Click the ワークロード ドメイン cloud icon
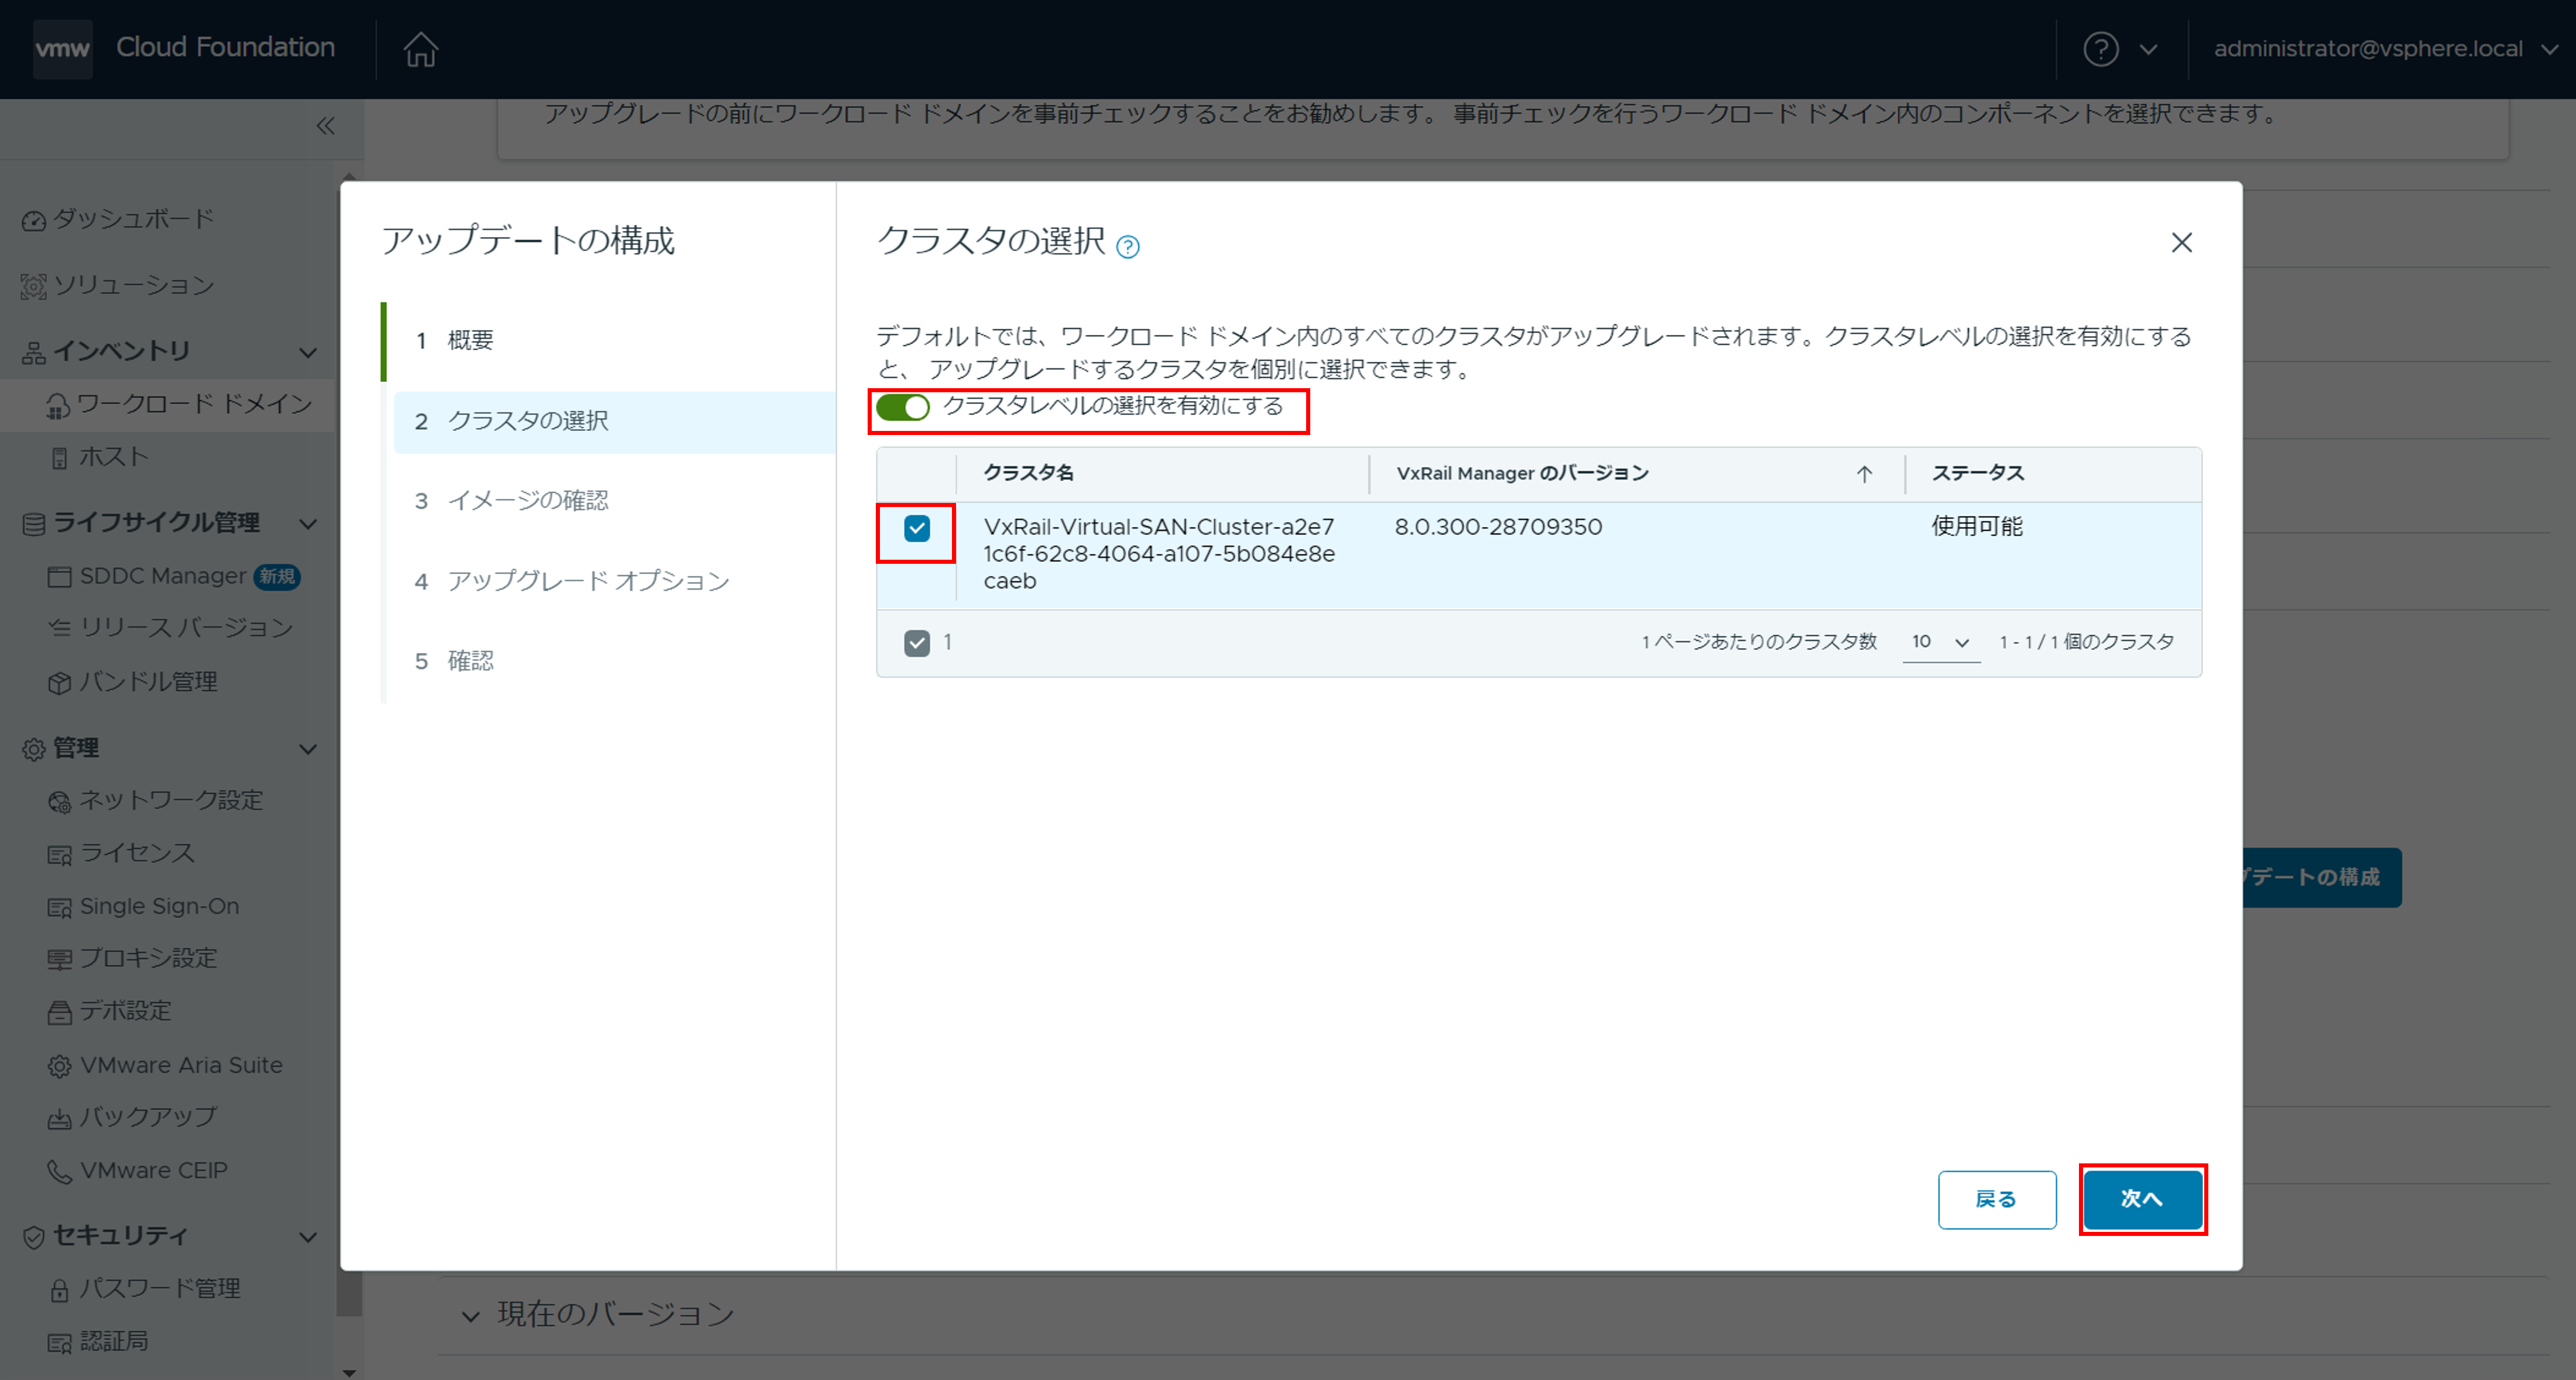The width and height of the screenshot is (2576, 1380). [58, 405]
